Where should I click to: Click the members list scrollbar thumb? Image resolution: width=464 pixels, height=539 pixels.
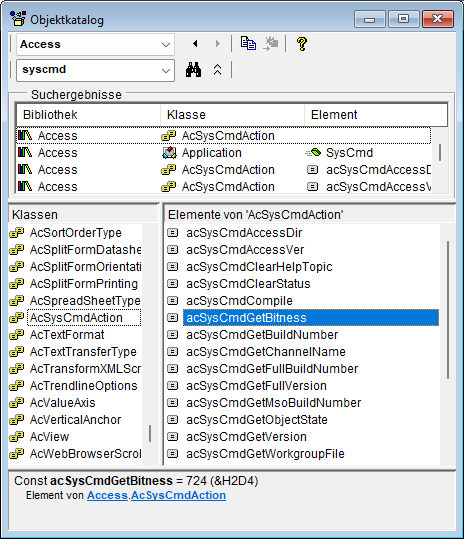448,310
